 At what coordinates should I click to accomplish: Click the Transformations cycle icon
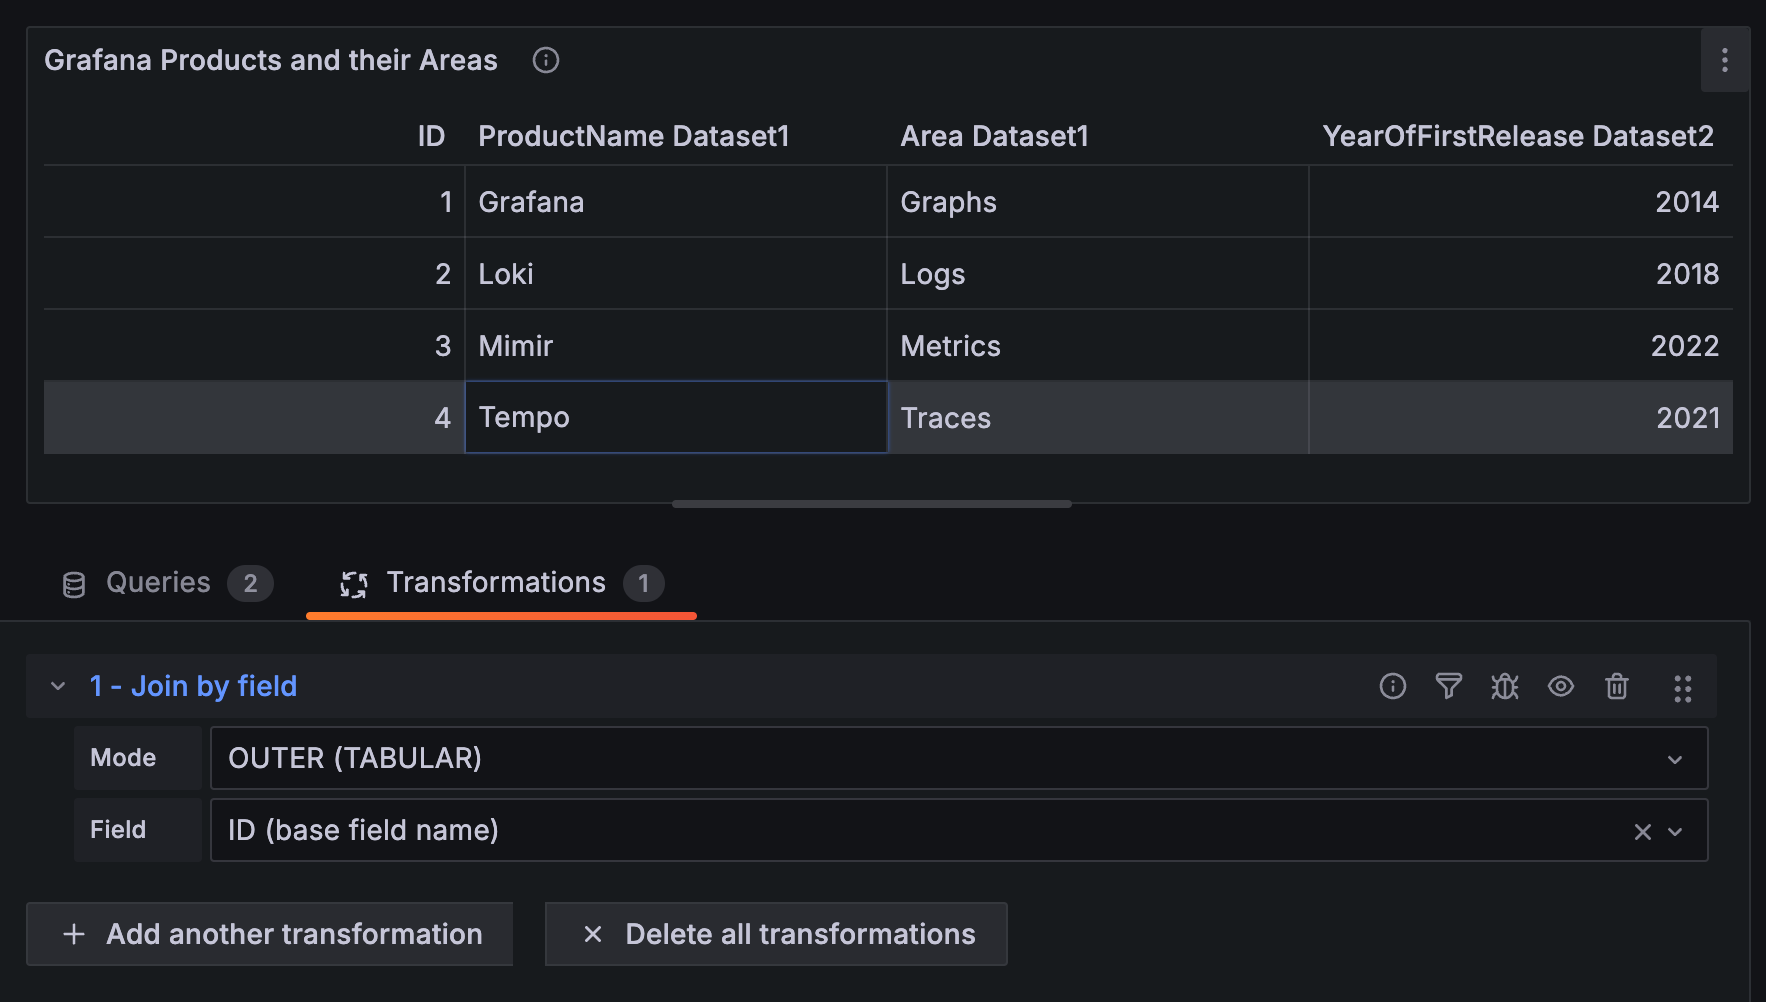pos(352,583)
